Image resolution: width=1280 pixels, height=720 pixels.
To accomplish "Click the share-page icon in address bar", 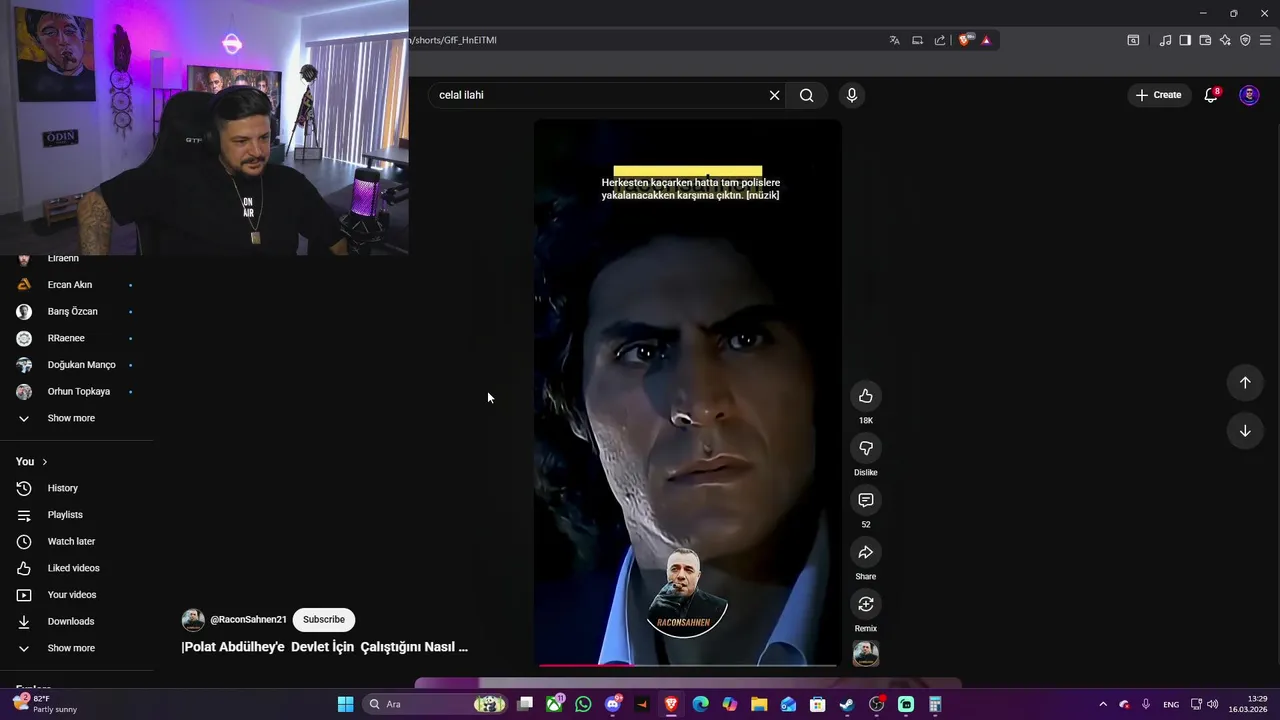I will point(940,40).
